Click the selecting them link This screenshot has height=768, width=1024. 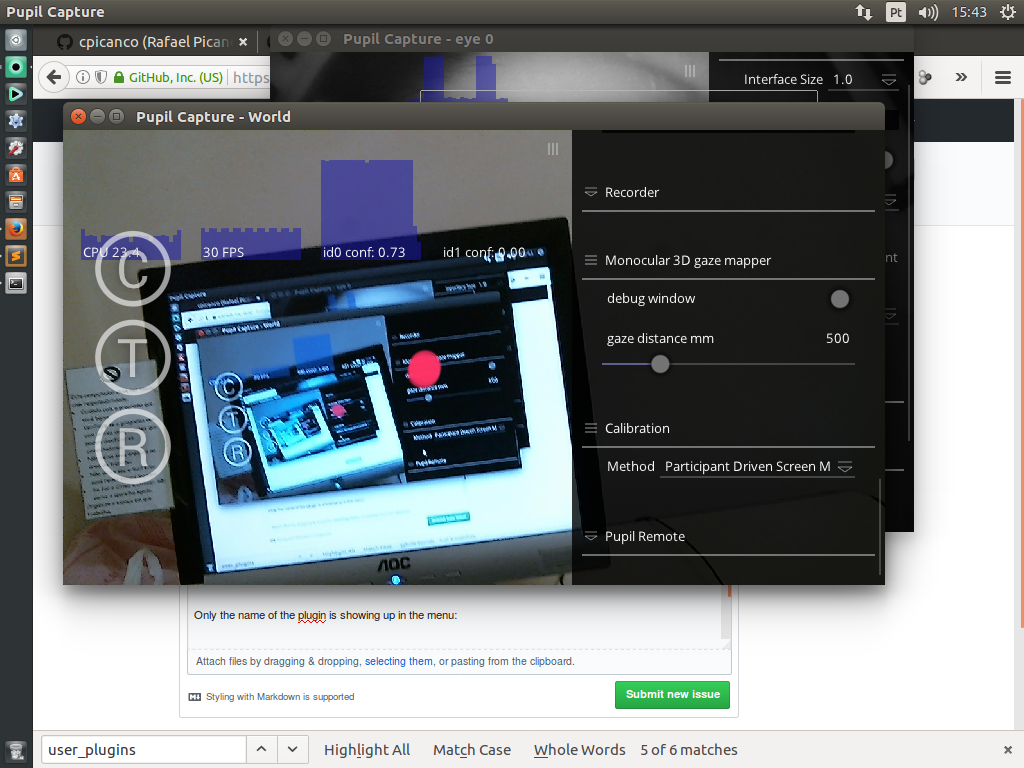tap(398, 661)
